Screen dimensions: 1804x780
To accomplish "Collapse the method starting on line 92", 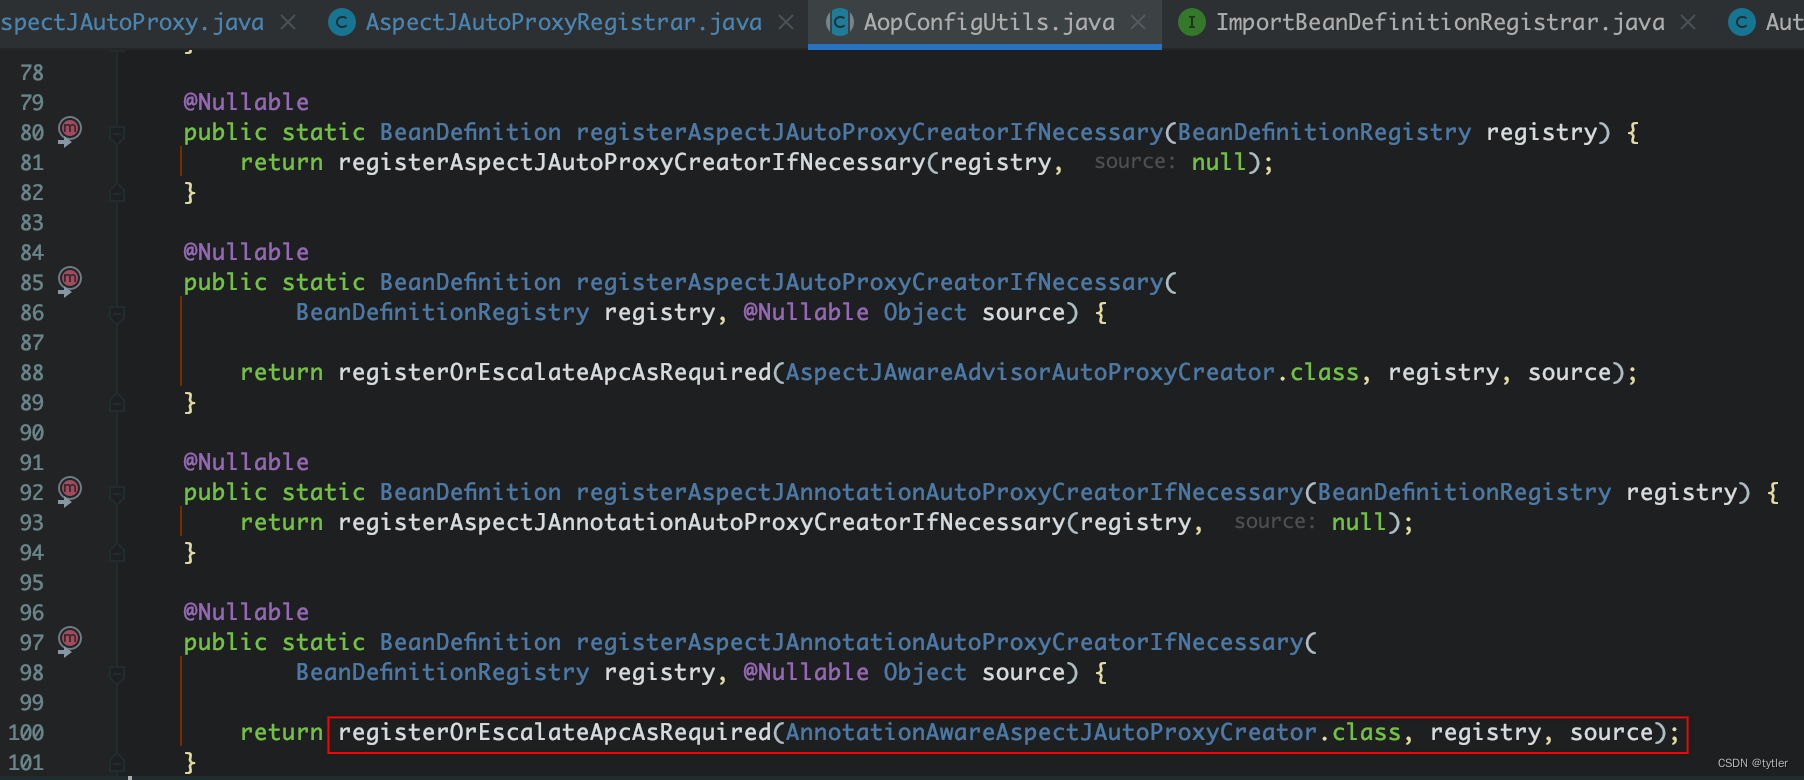I will [117, 493].
